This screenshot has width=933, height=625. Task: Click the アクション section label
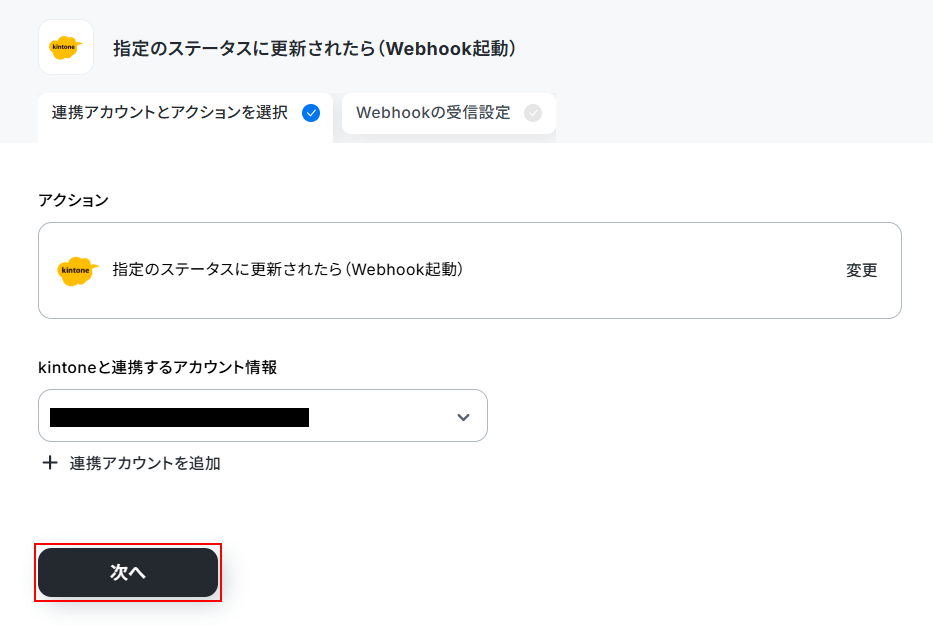coord(73,200)
